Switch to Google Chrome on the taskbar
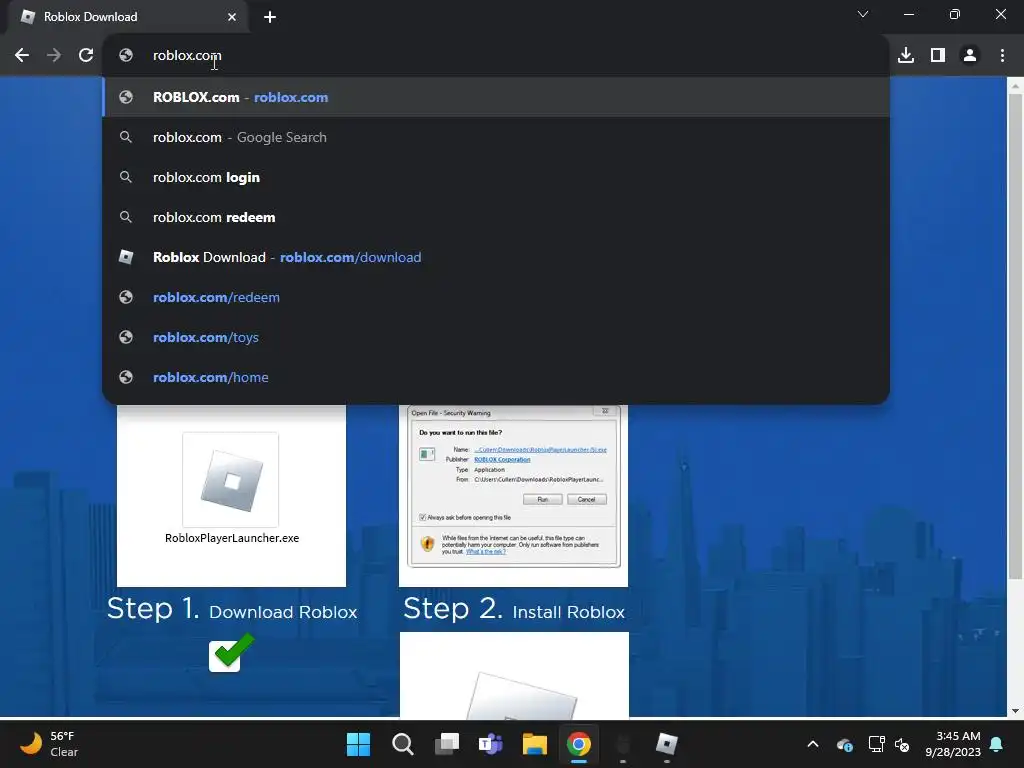The image size is (1024, 768). [579, 744]
